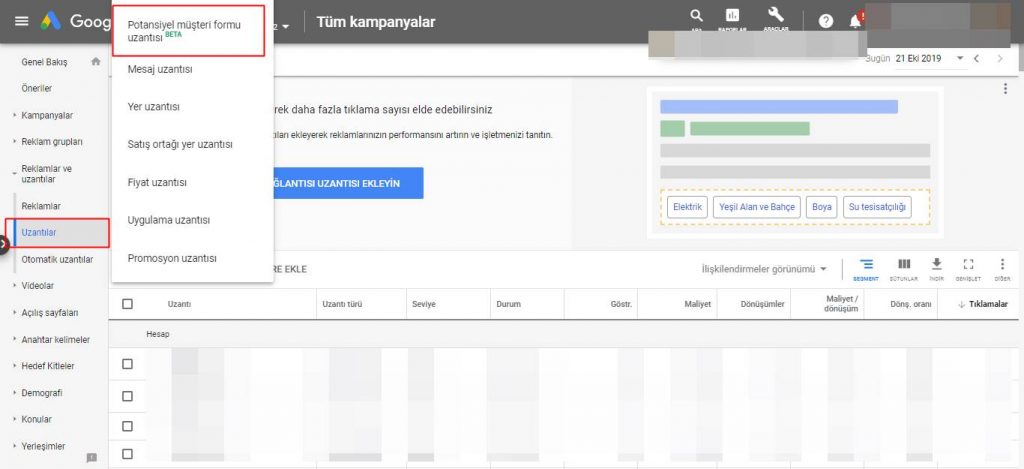
Task: Check the second table row checkbox
Action: point(127,395)
